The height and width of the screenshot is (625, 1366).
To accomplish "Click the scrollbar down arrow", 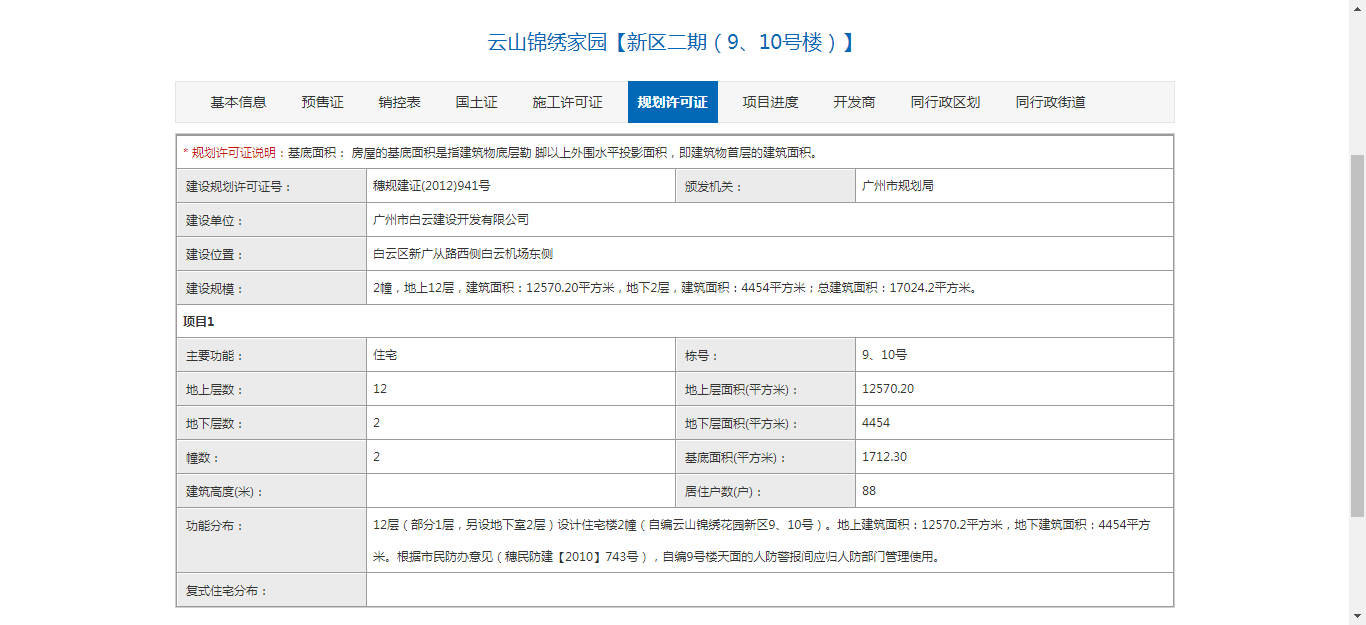I will pyautogui.click(x=1357, y=617).
